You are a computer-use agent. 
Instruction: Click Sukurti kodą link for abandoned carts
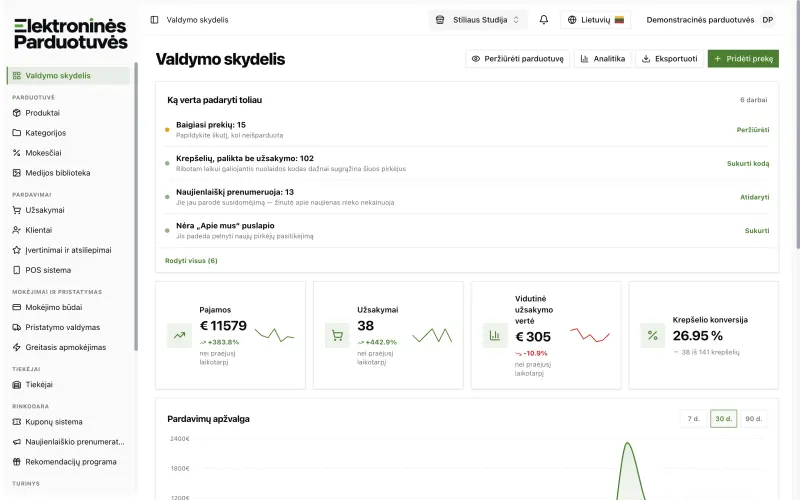748,163
